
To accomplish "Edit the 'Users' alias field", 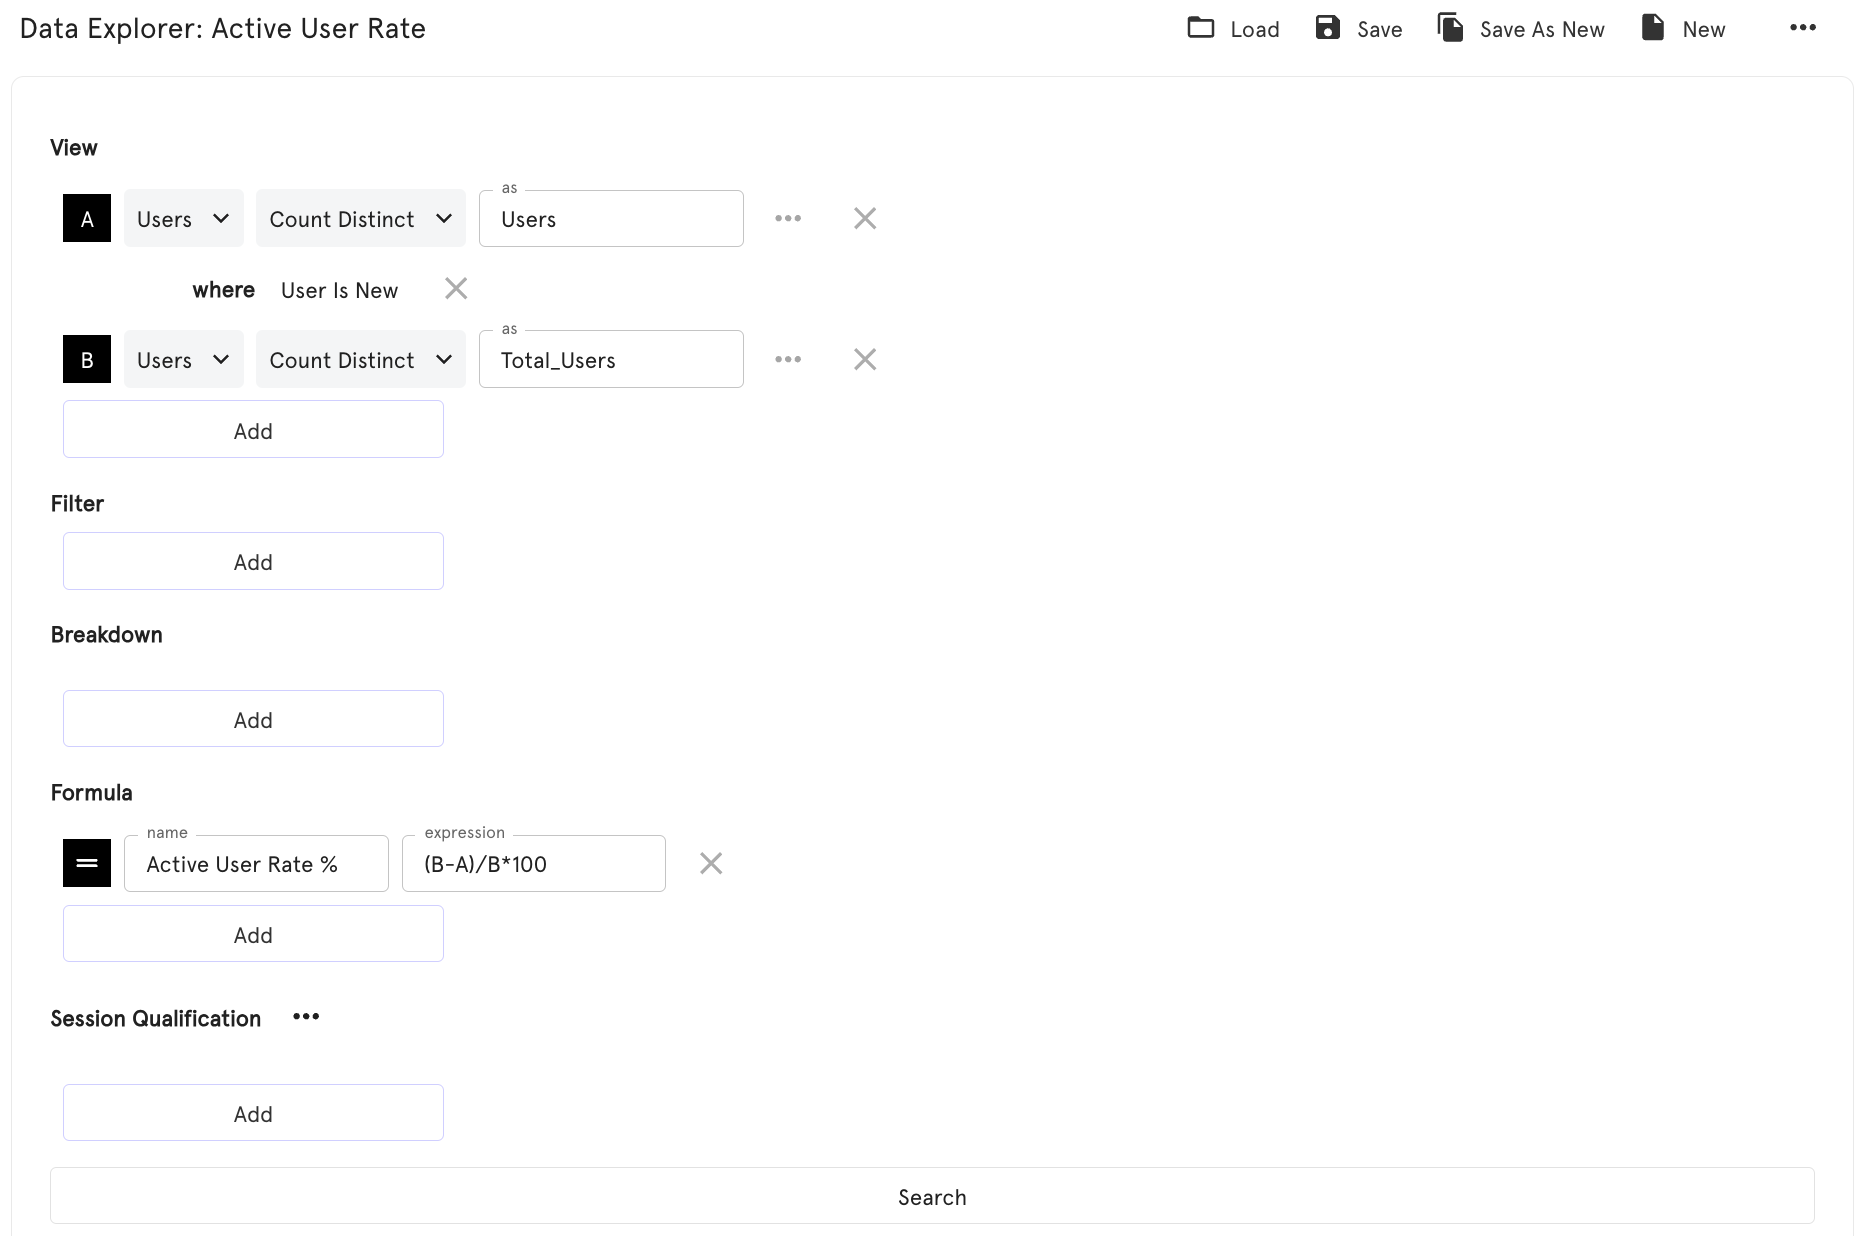I will point(611,218).
